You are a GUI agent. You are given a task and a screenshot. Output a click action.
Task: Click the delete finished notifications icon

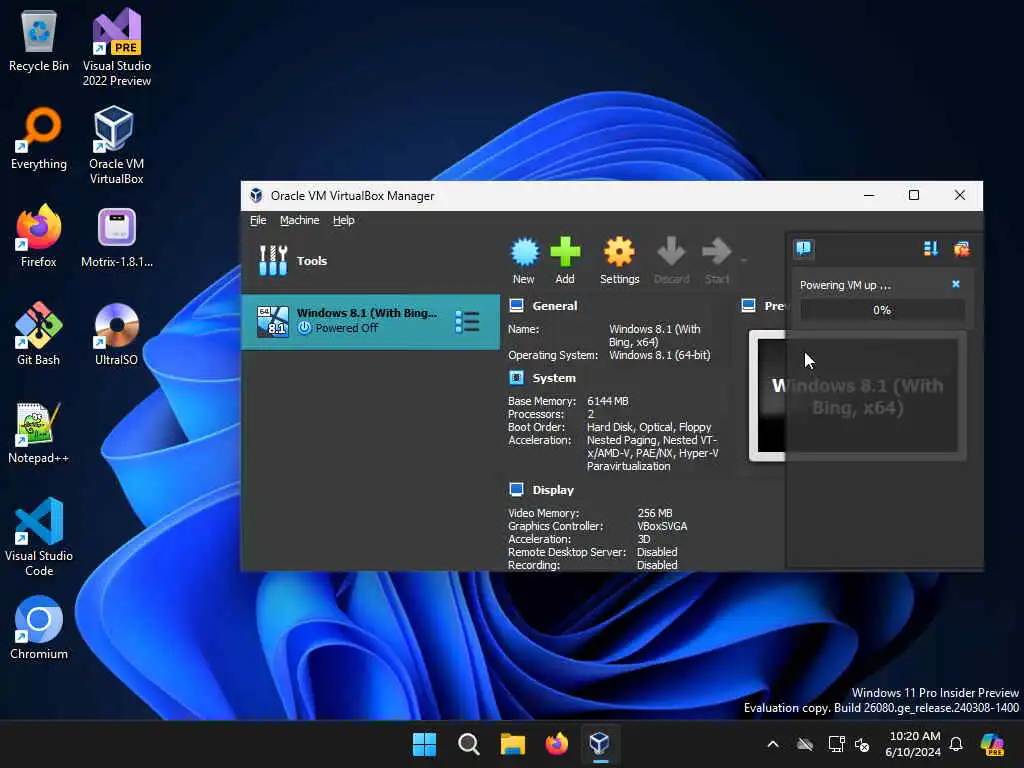tap(961, 248)
